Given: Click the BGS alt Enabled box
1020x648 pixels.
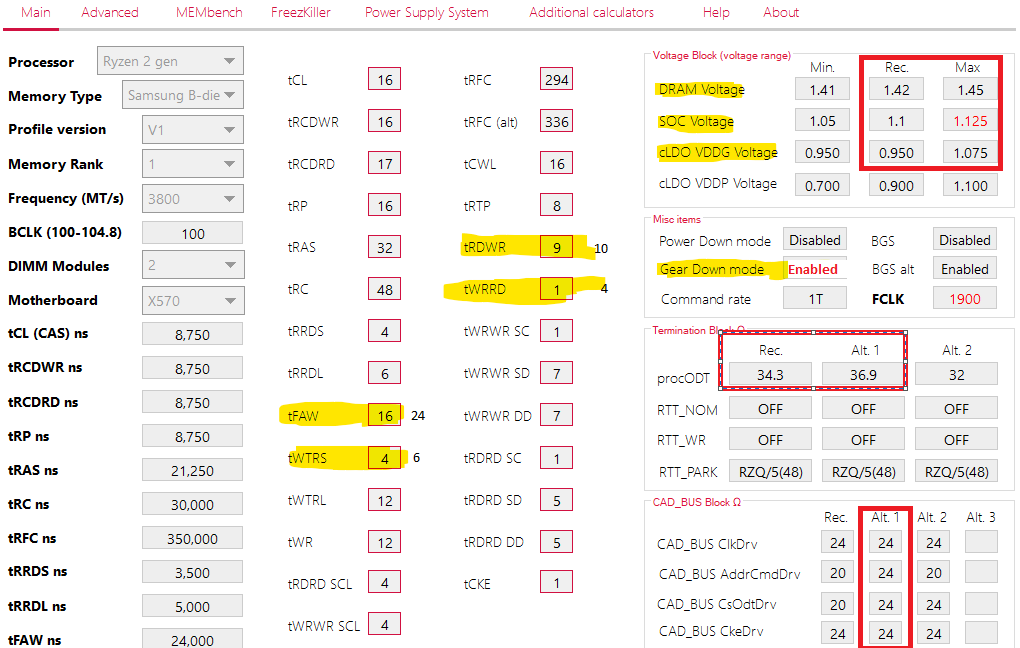Looking at the screenshot, I should 965,269.
